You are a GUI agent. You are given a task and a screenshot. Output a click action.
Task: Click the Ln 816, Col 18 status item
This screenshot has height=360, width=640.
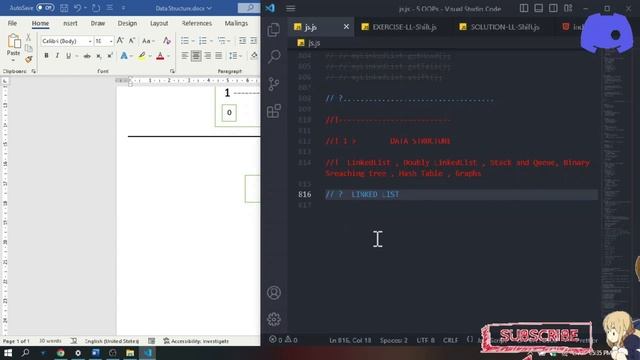[350, 340]
